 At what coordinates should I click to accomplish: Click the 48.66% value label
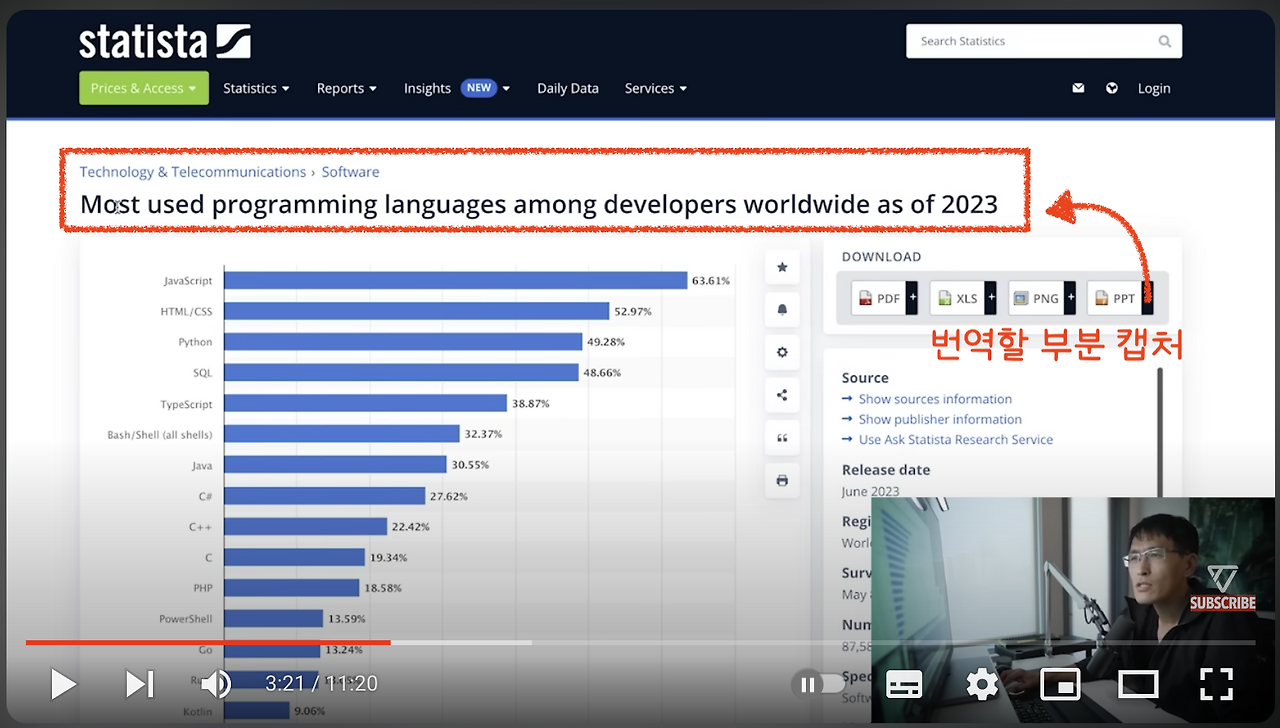point(602,373)
